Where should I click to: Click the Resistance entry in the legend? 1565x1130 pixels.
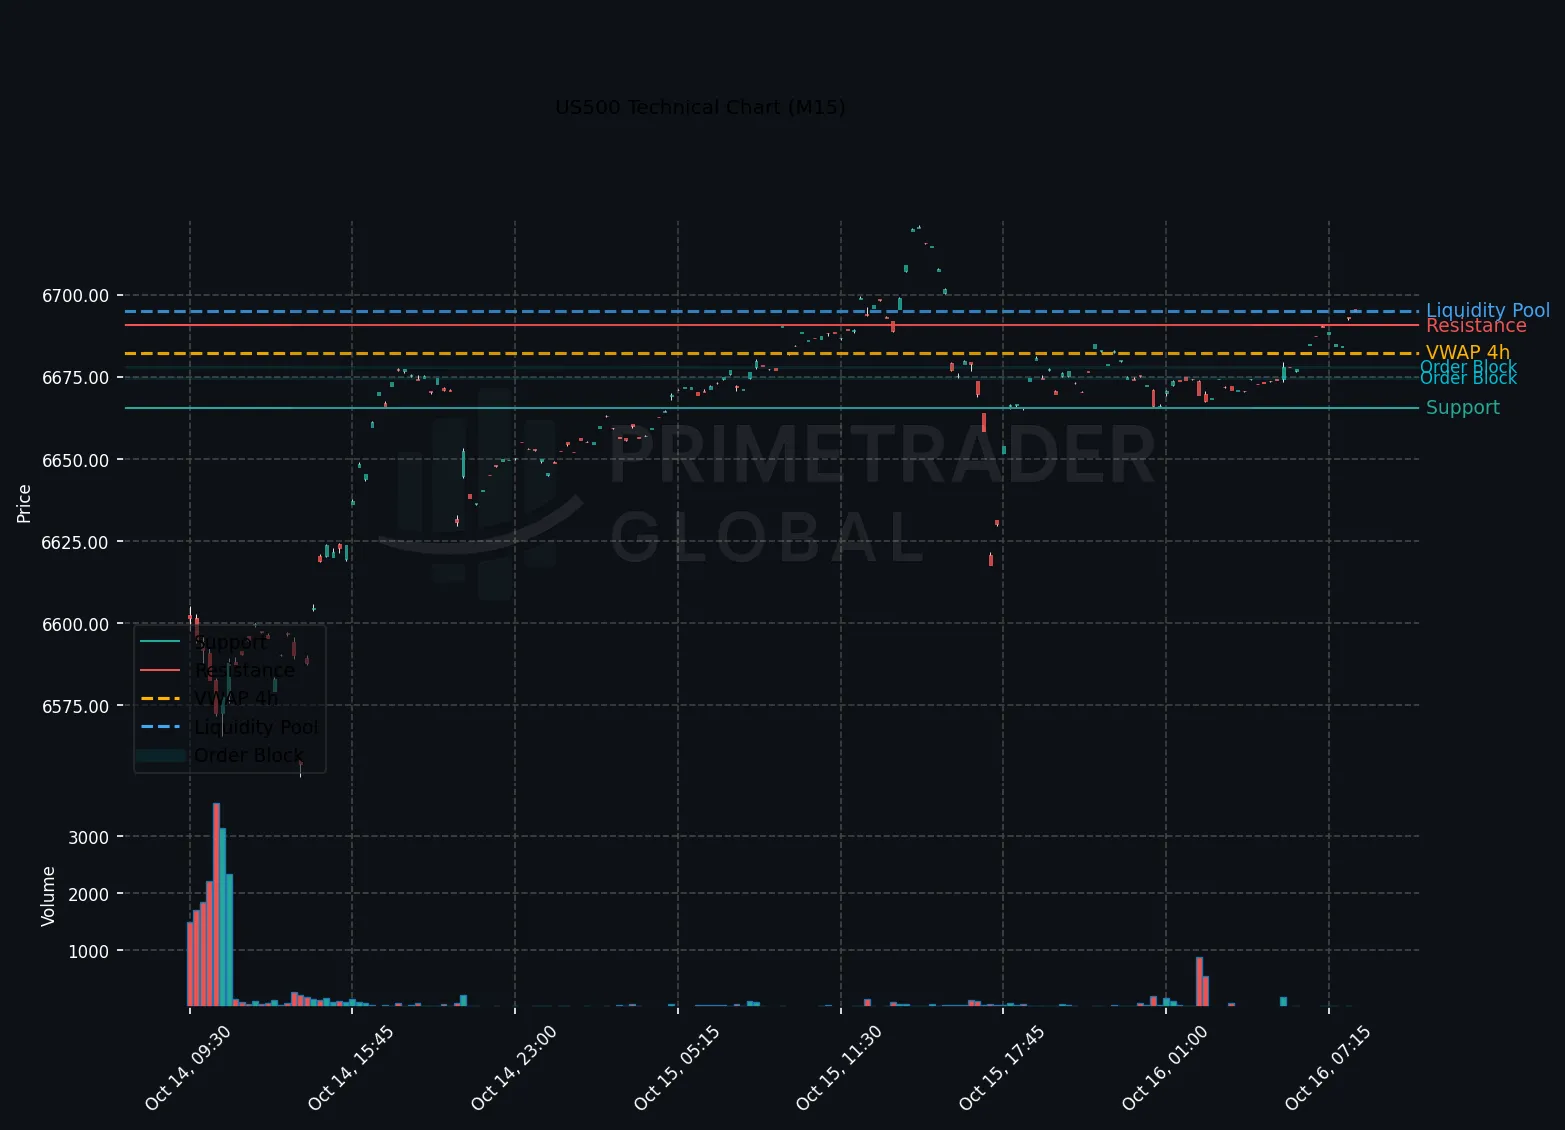(245, 670)
